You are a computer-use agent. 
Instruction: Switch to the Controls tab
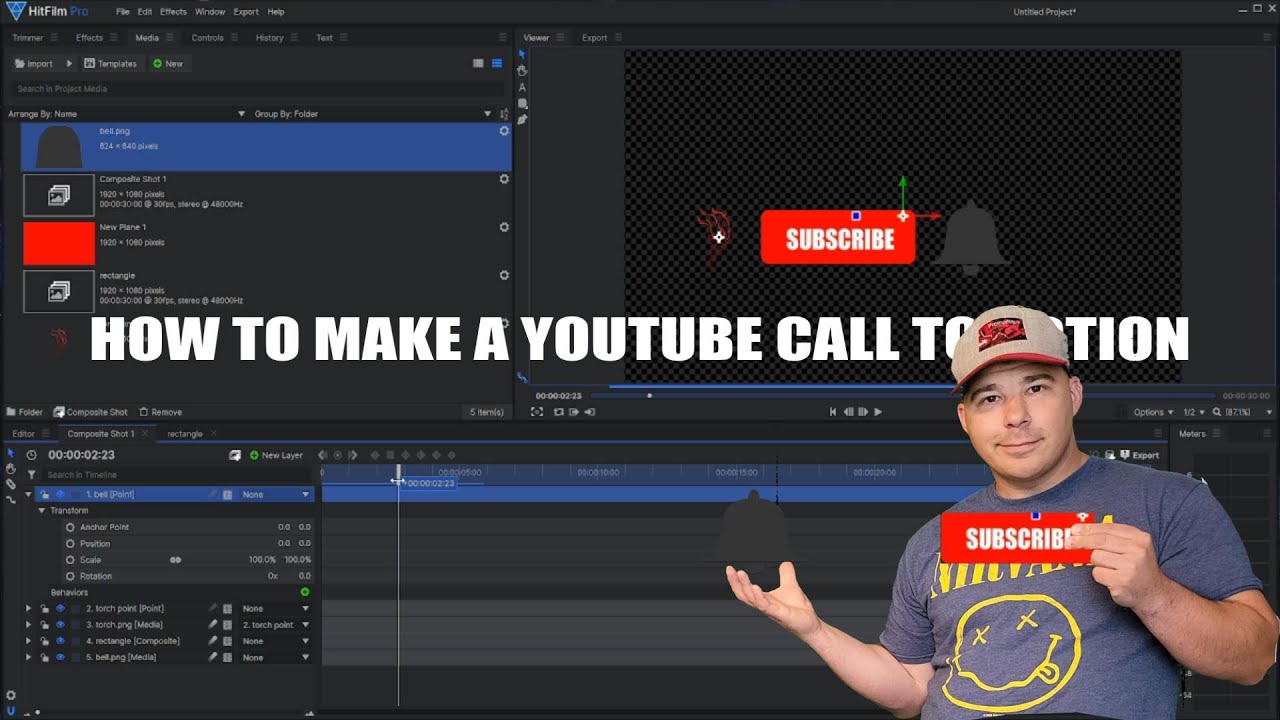207,38
